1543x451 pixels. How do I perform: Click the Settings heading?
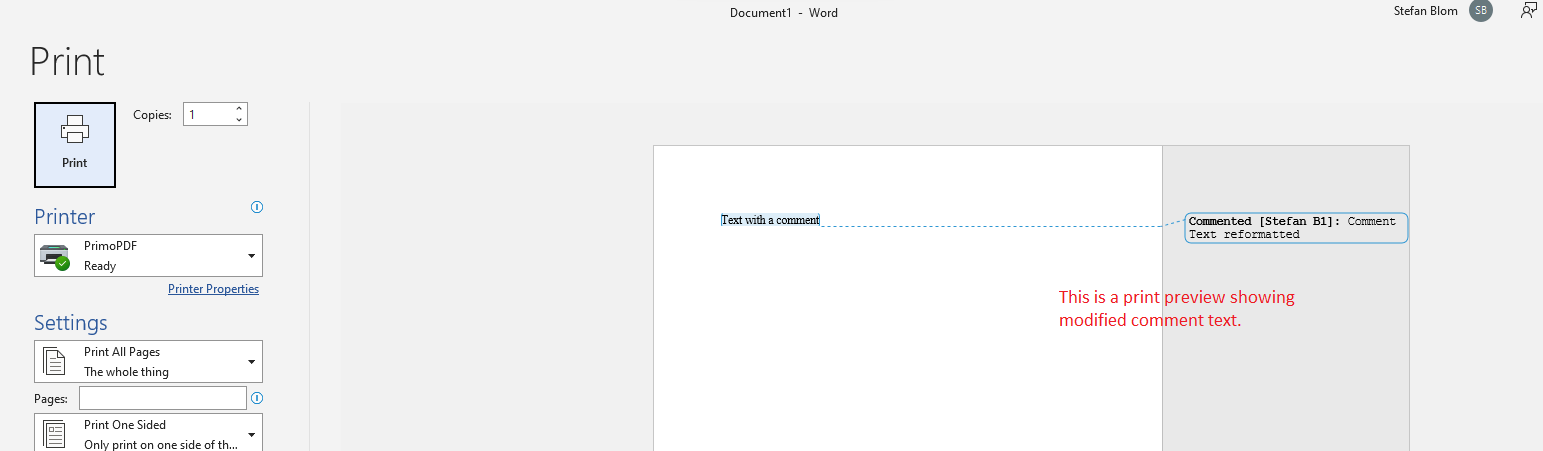coord(71,323)
